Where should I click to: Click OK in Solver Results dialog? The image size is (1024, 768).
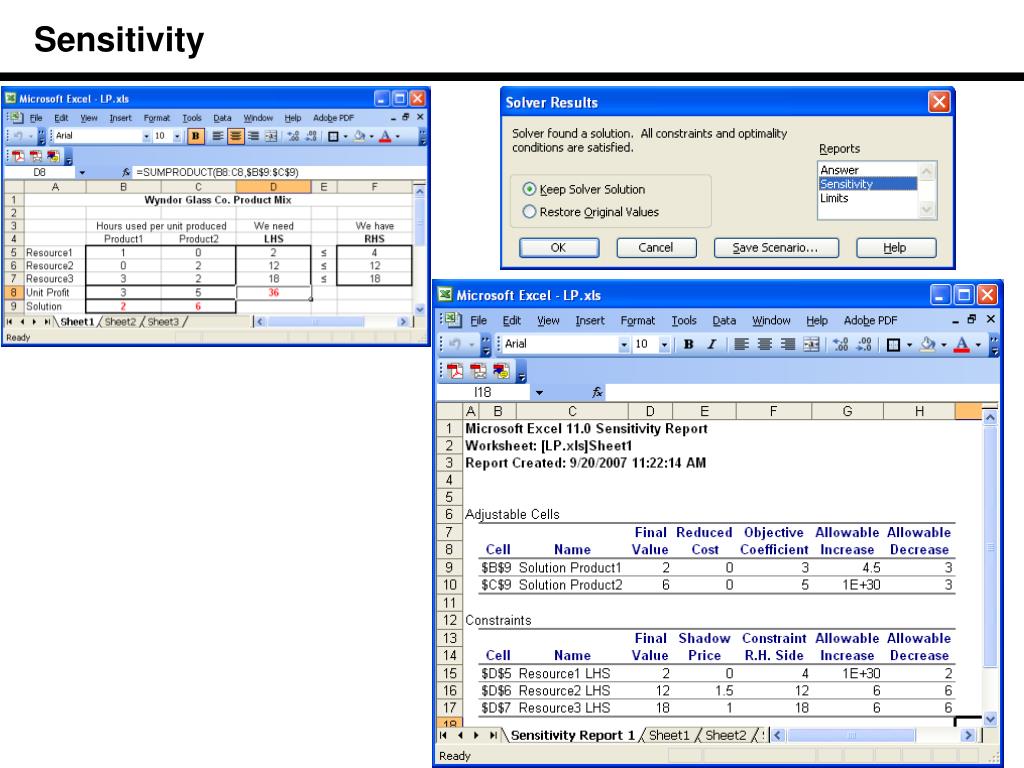click(x=558, y=248)
